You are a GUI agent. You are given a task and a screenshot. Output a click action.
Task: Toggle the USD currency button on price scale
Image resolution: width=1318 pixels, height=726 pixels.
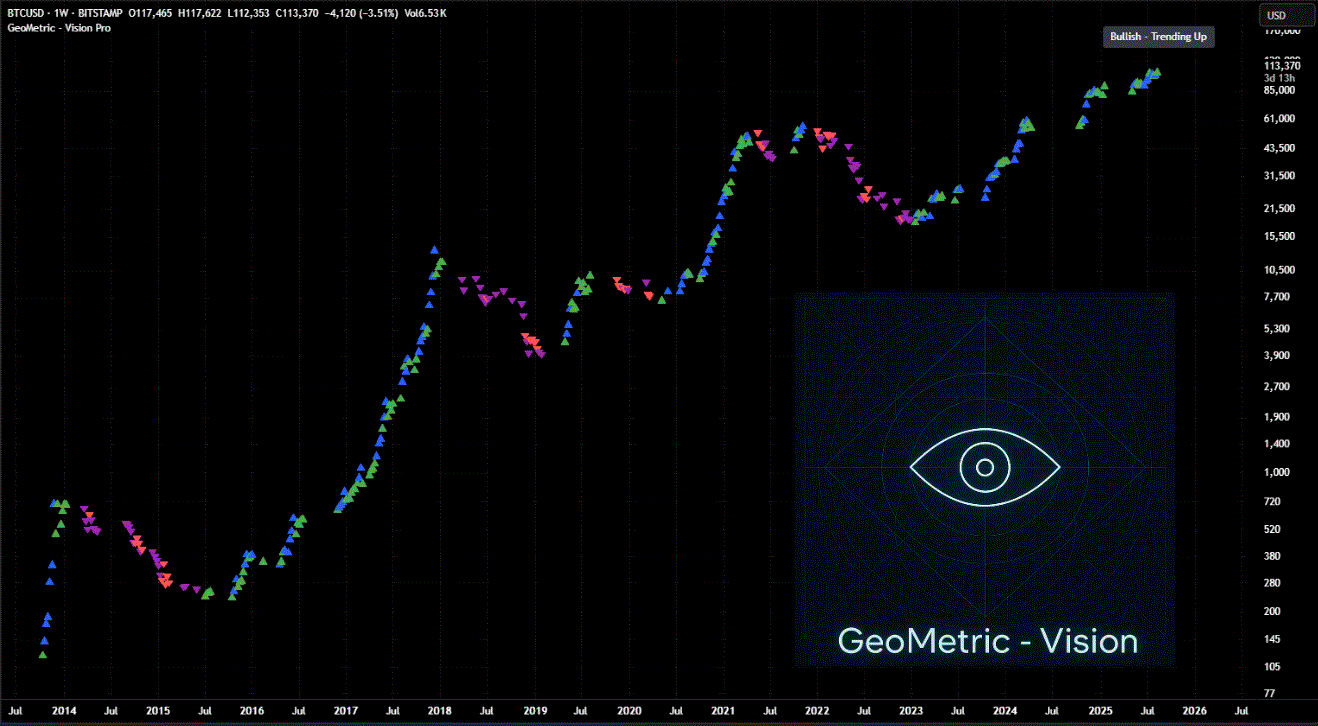pos(1287,15)
